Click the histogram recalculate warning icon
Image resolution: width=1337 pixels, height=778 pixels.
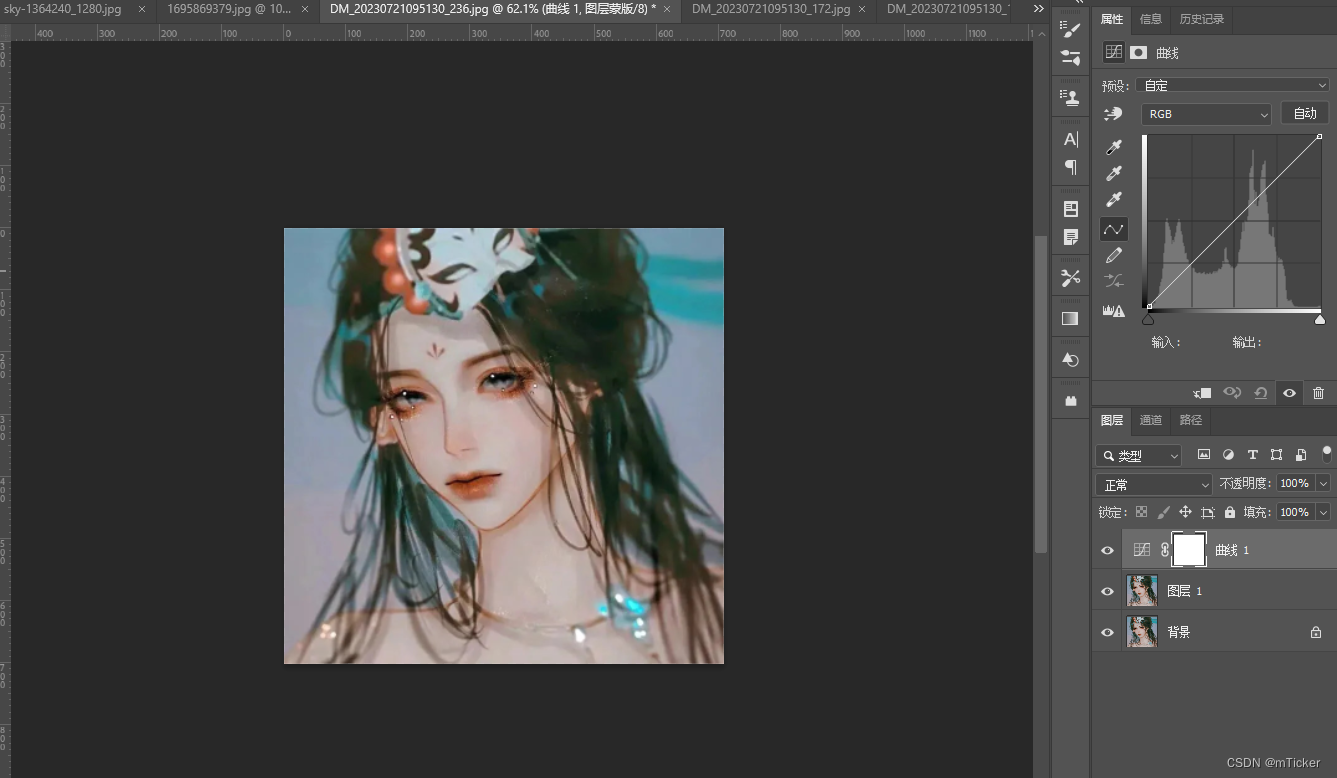(x=1113, y=311)
